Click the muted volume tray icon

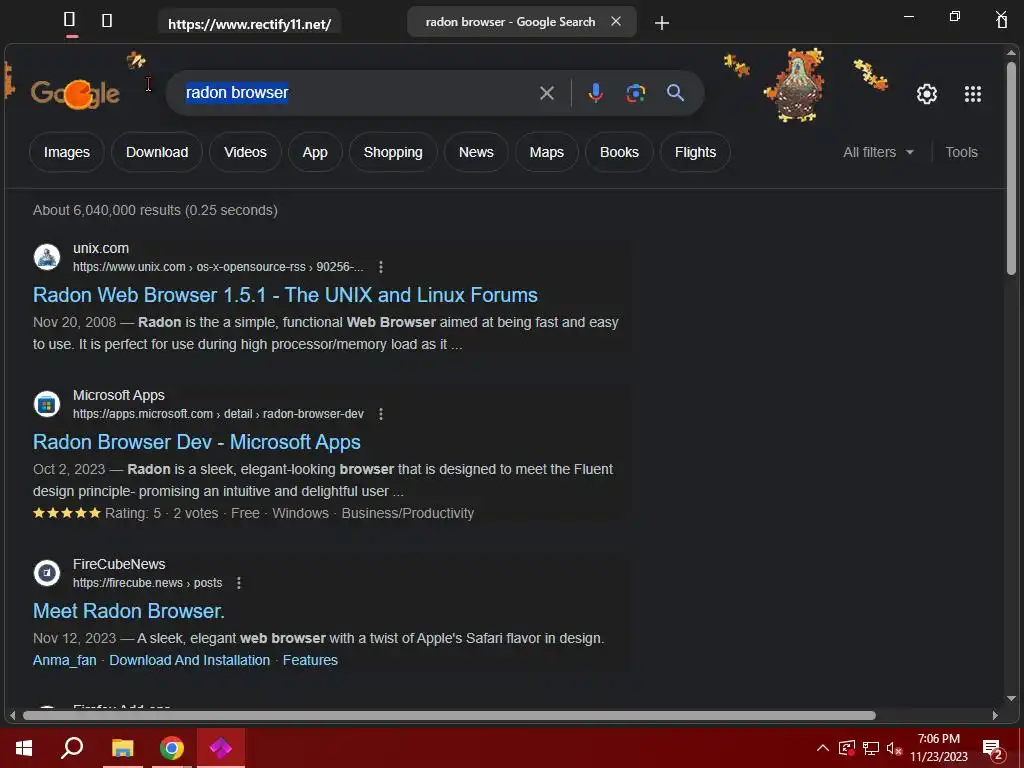click(x=894, y=748)
